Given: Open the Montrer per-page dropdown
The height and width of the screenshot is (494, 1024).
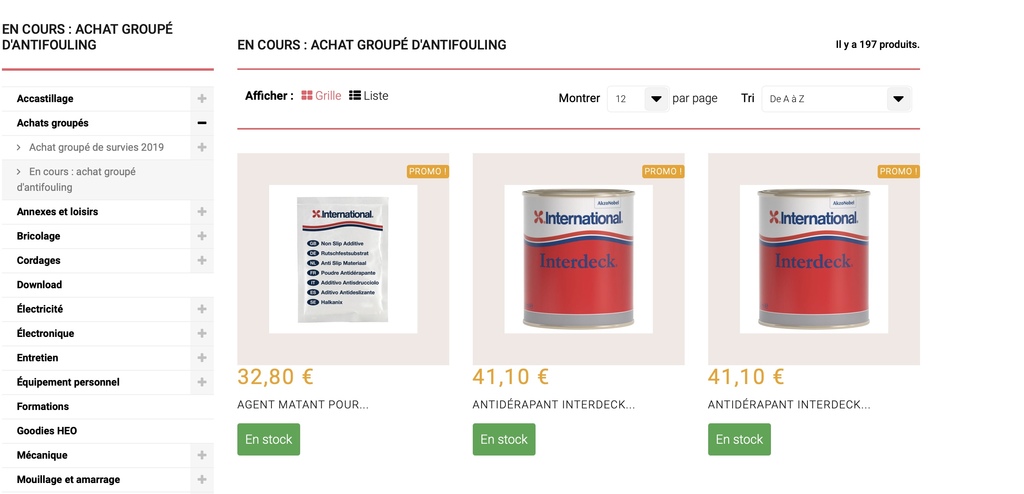Looking at the screenshot, I should click(638, 99).
